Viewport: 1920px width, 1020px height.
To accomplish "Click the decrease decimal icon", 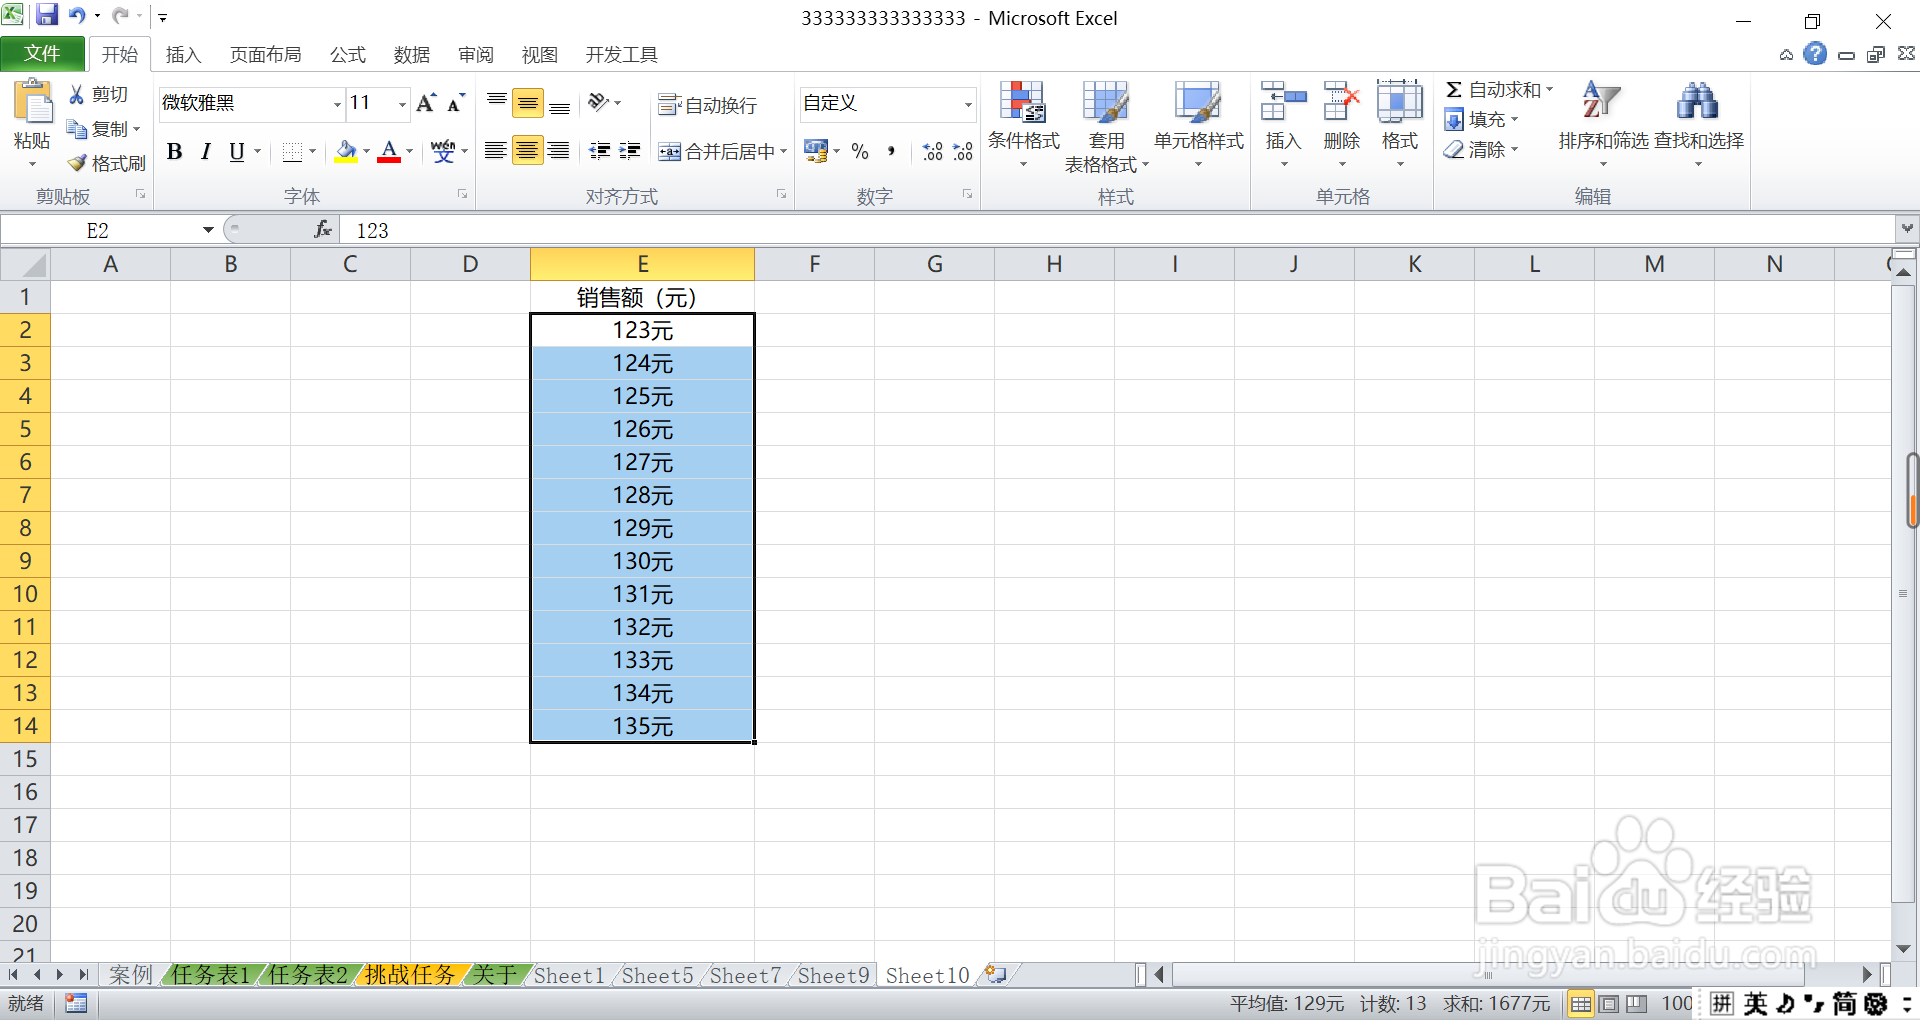I will coord(962,151).
